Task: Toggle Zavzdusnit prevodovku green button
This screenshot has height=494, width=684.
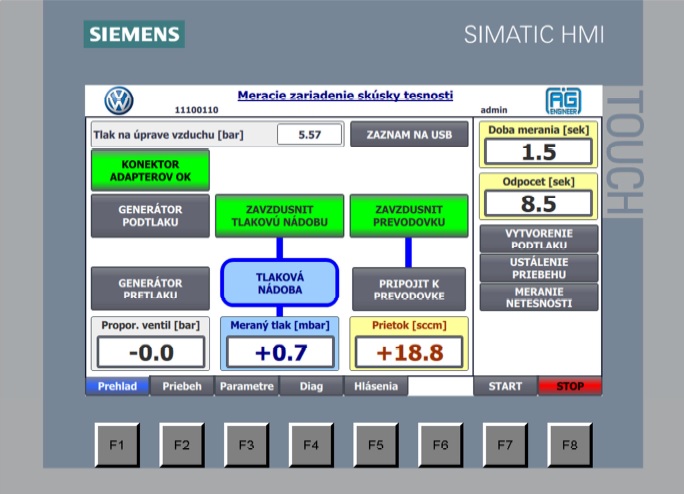Action: coord(409,216)
